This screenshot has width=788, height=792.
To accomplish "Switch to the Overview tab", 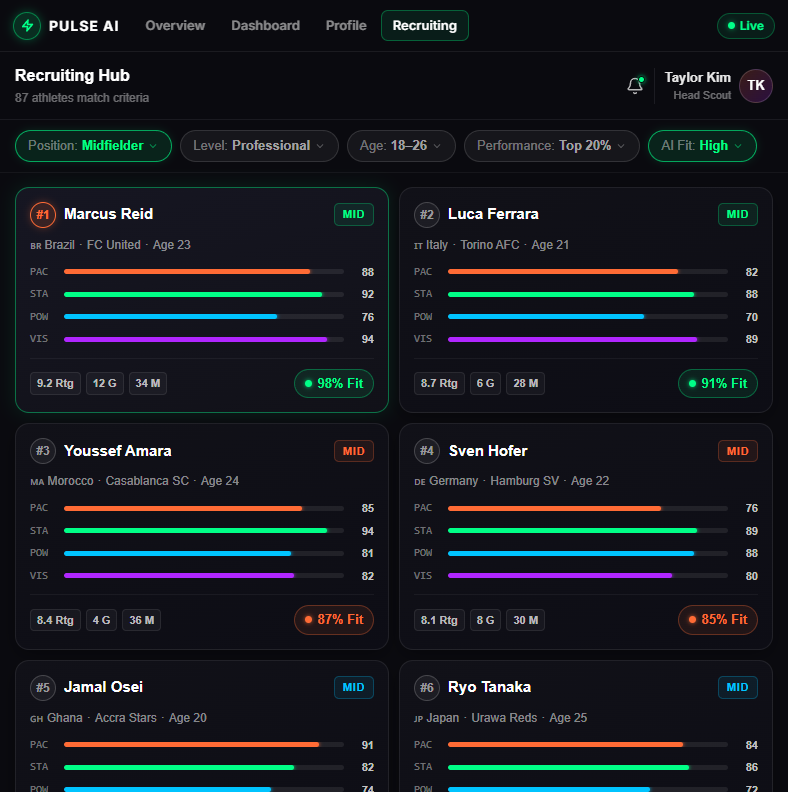I will pos(175,26).
